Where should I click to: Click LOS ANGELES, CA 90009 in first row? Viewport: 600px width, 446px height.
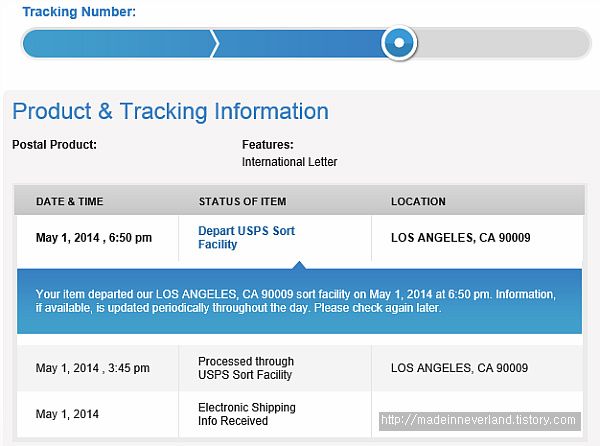(x=460, y=238)
